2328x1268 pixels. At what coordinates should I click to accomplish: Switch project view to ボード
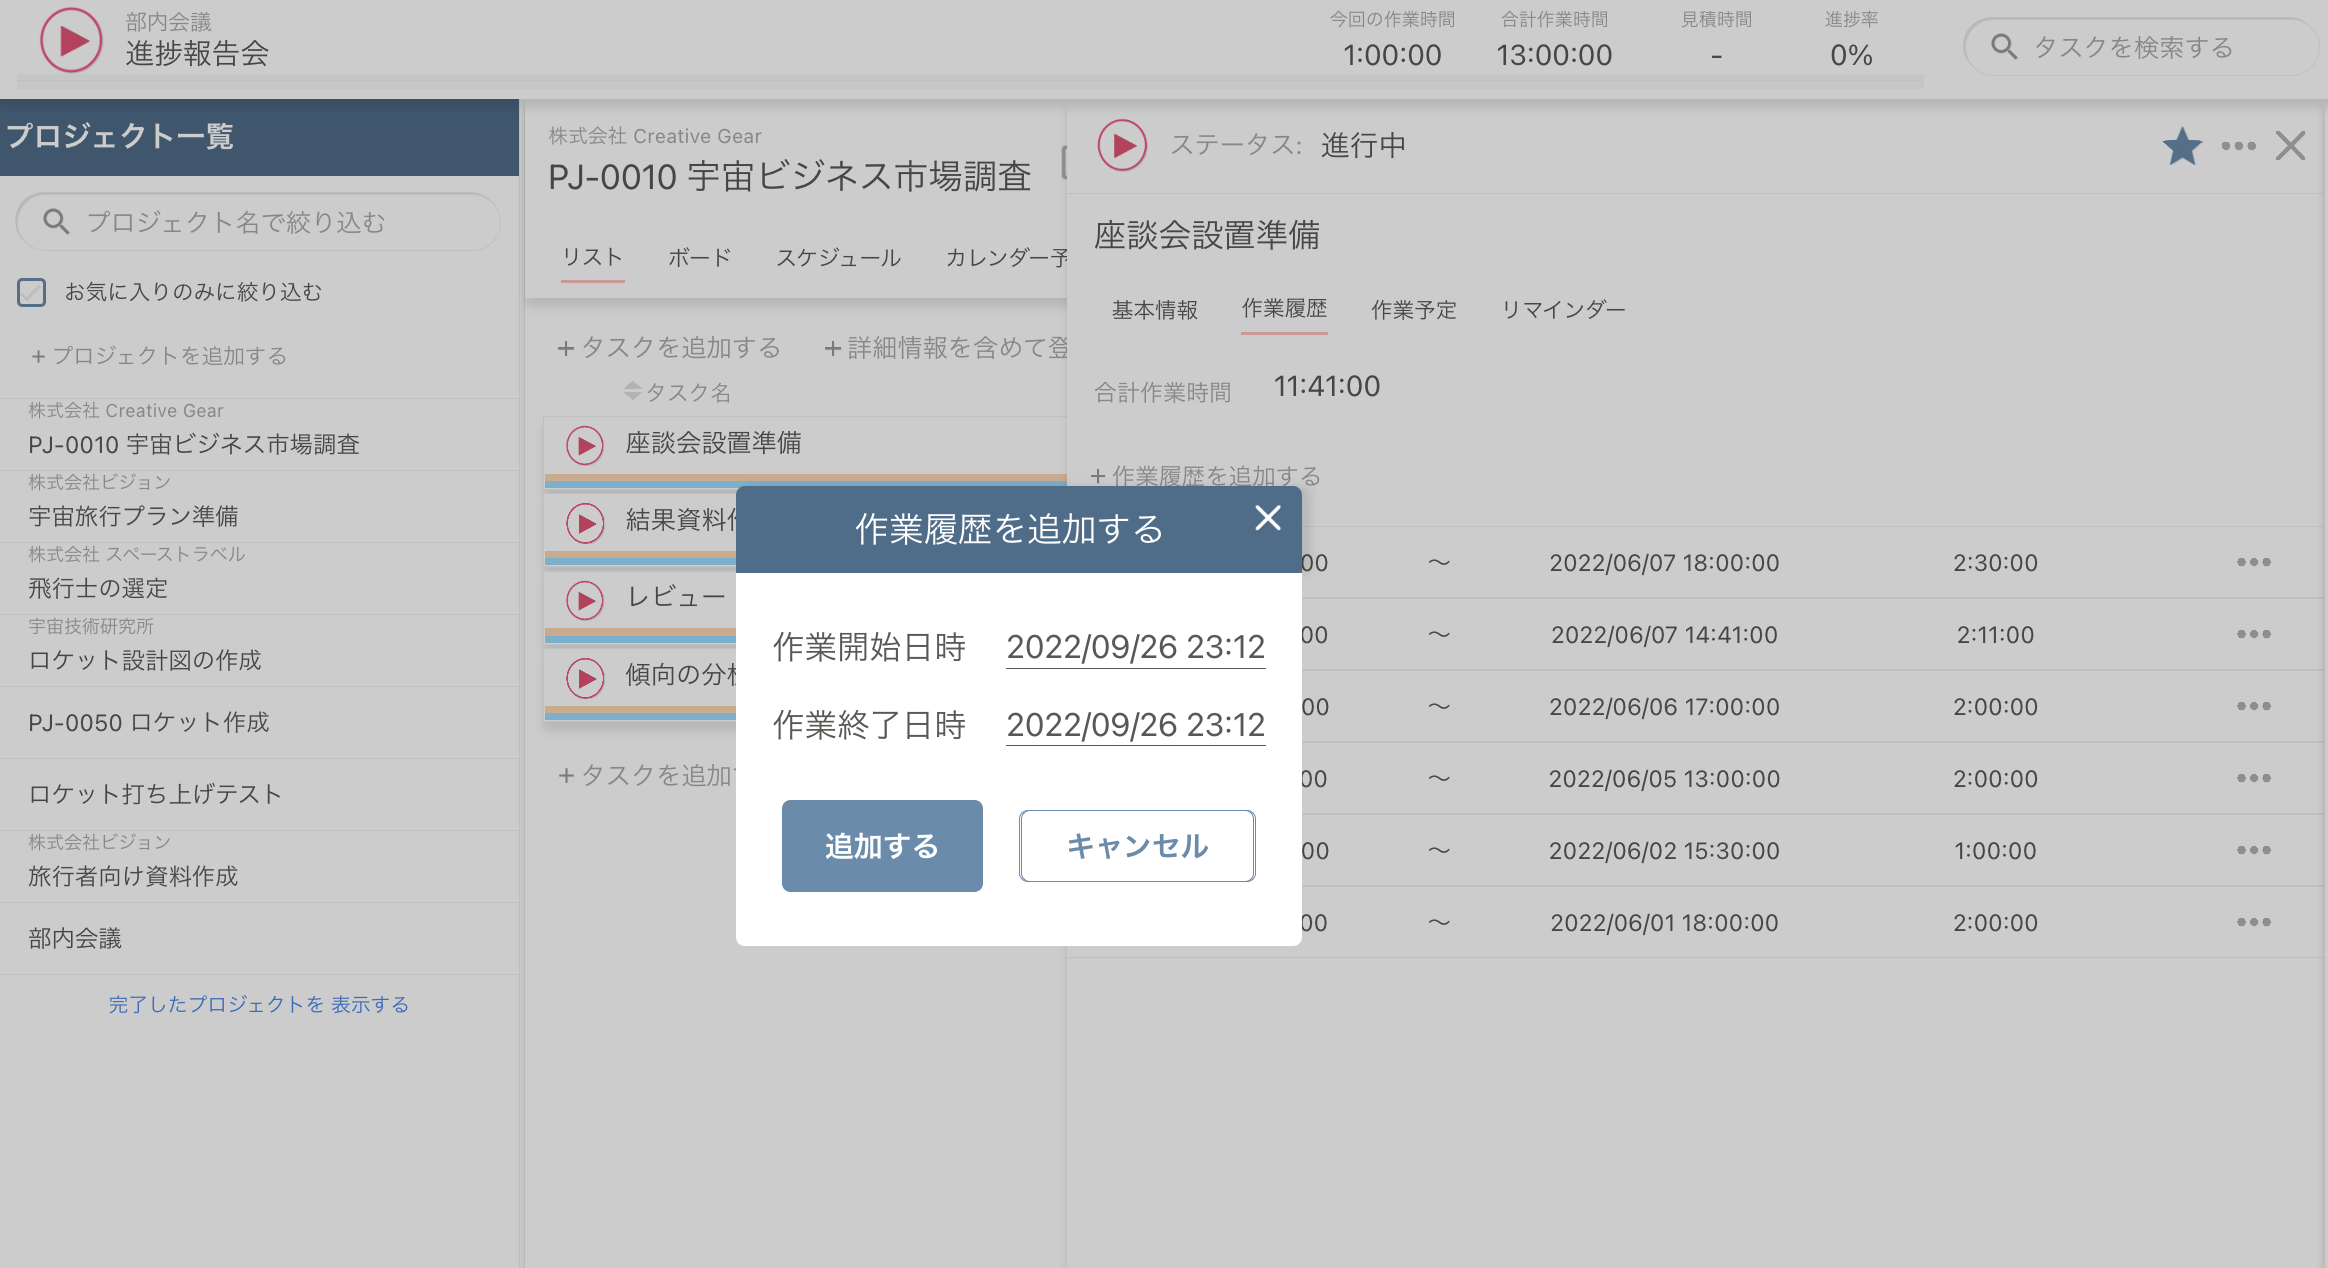point(698,257)
